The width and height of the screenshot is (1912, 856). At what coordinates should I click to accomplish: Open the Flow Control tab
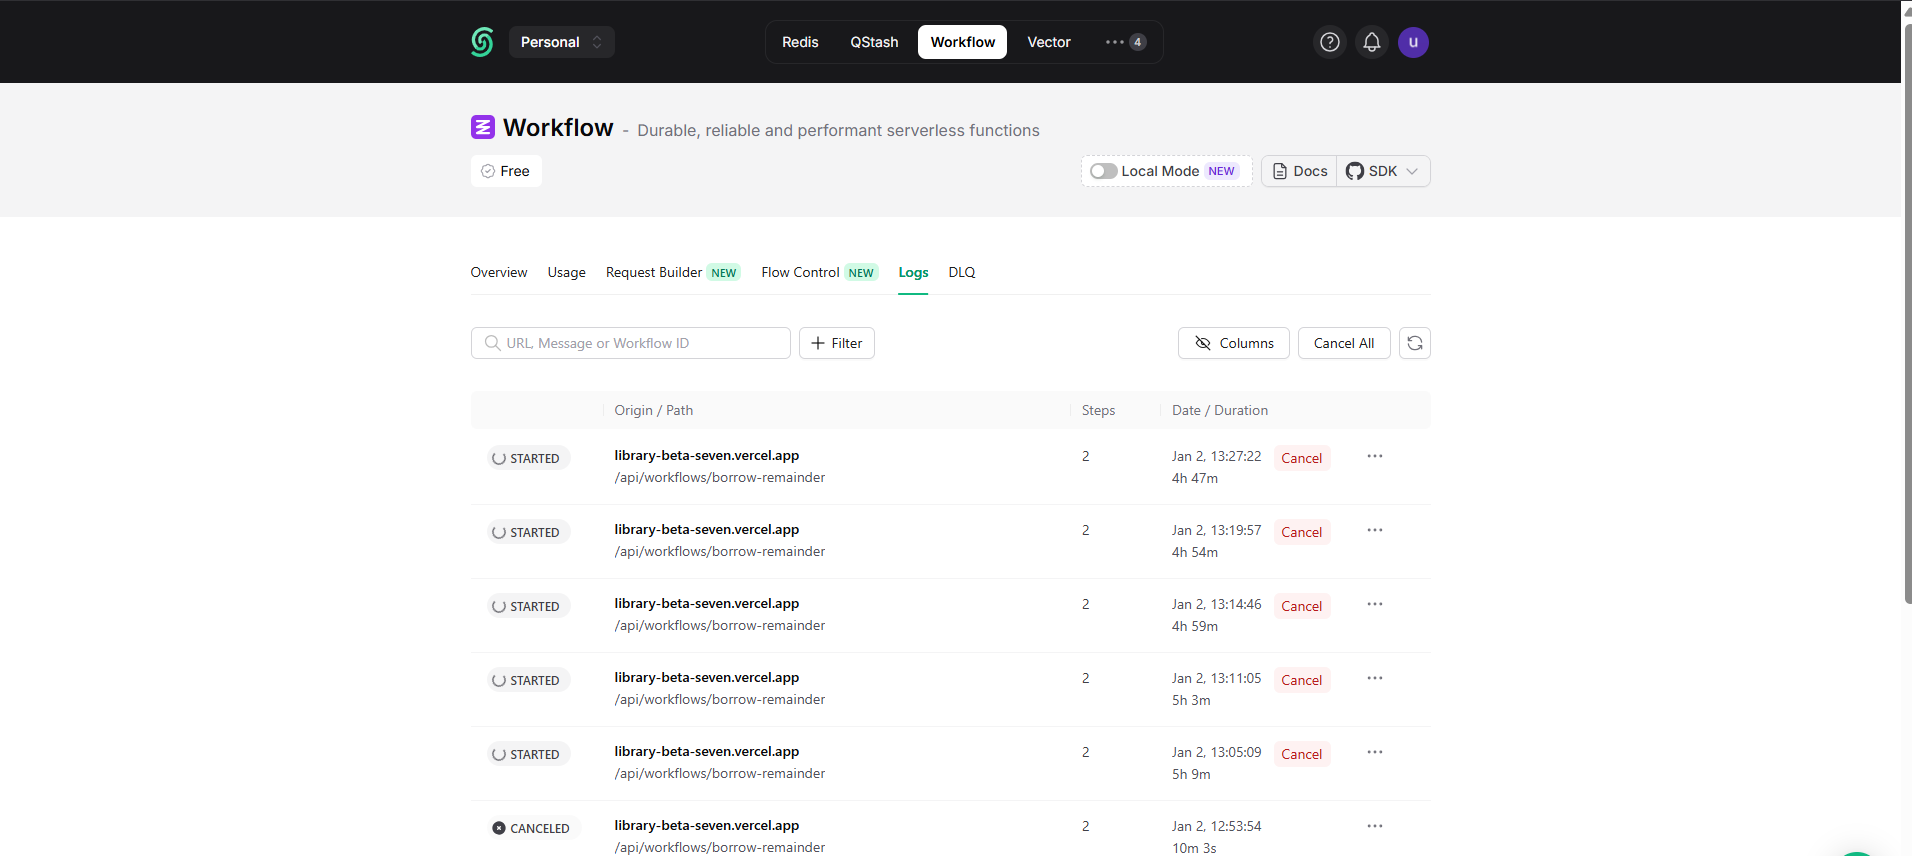coord(820,272)
